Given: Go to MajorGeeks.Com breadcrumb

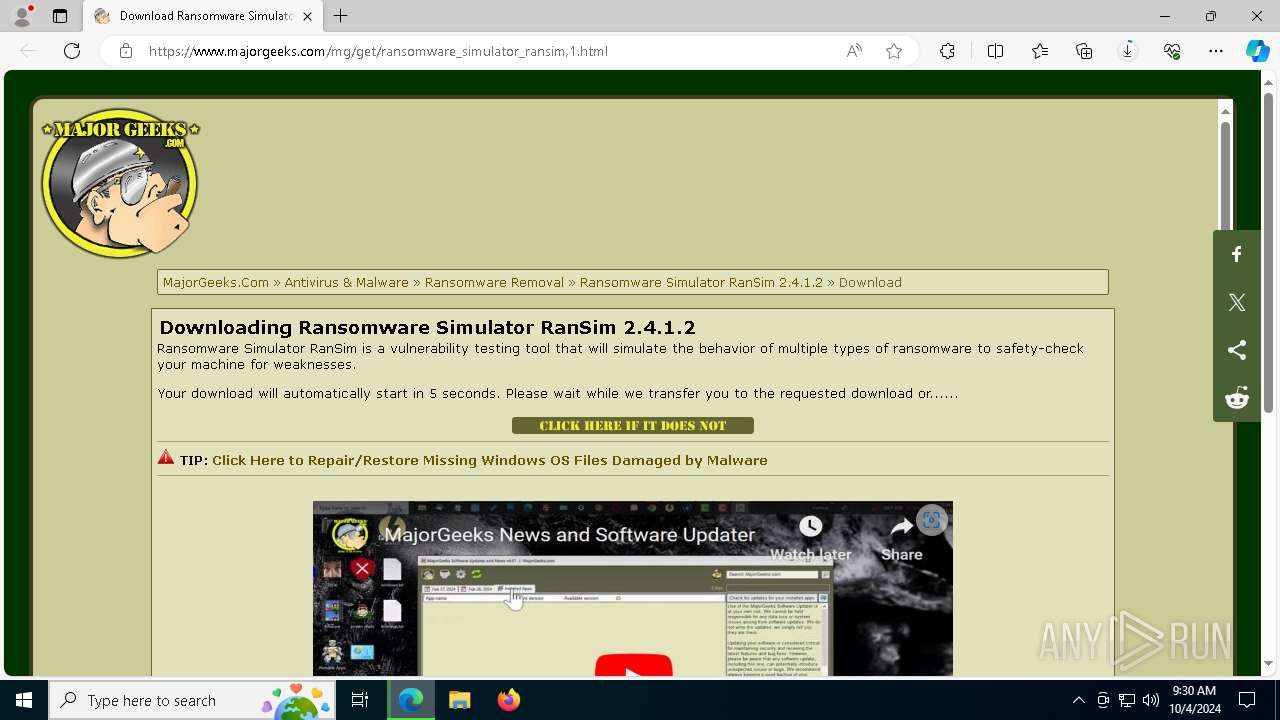Looking at the screenshot, I should [216, 282].
